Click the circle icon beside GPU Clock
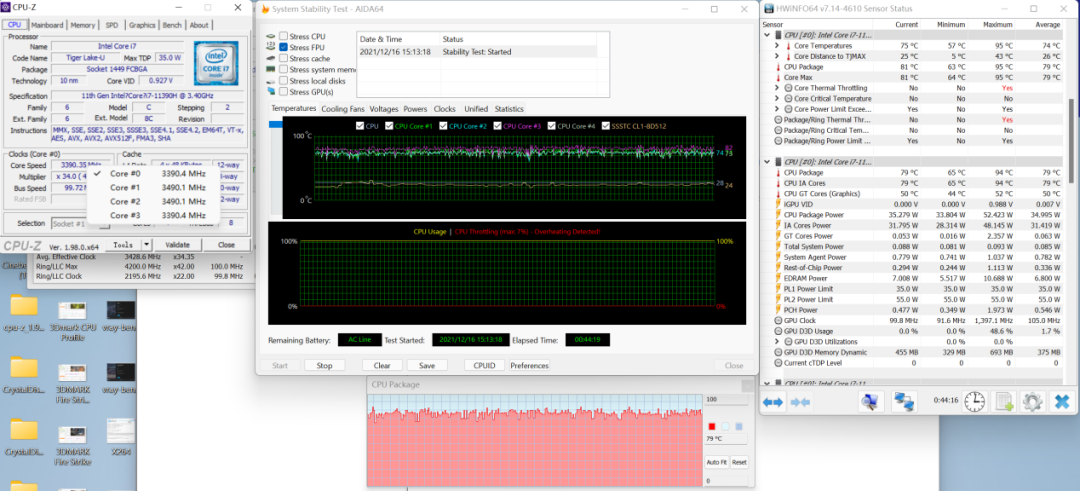 tap(779, 320)
